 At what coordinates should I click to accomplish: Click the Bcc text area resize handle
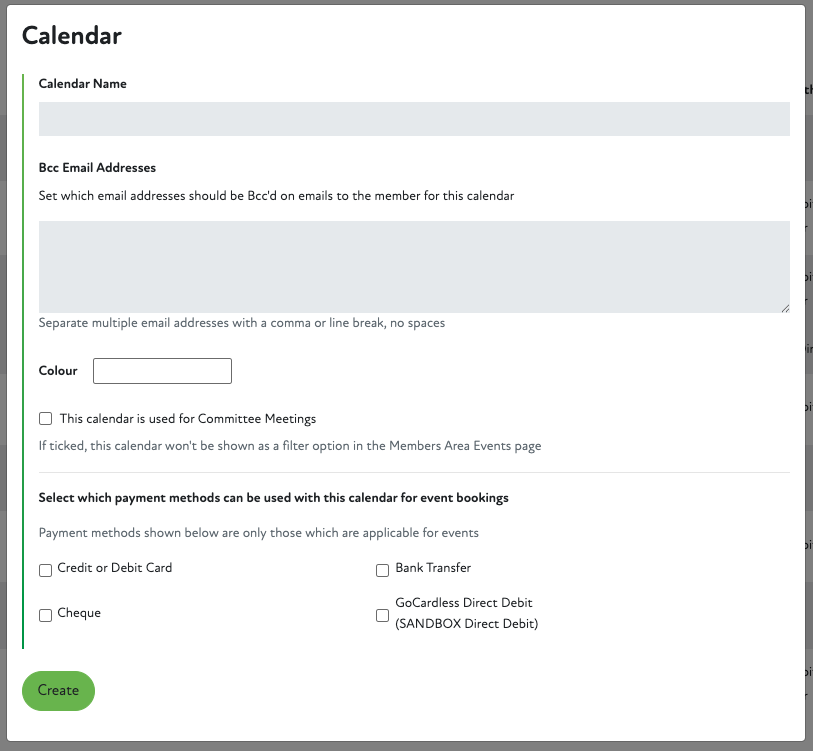(x=784, y=307)
